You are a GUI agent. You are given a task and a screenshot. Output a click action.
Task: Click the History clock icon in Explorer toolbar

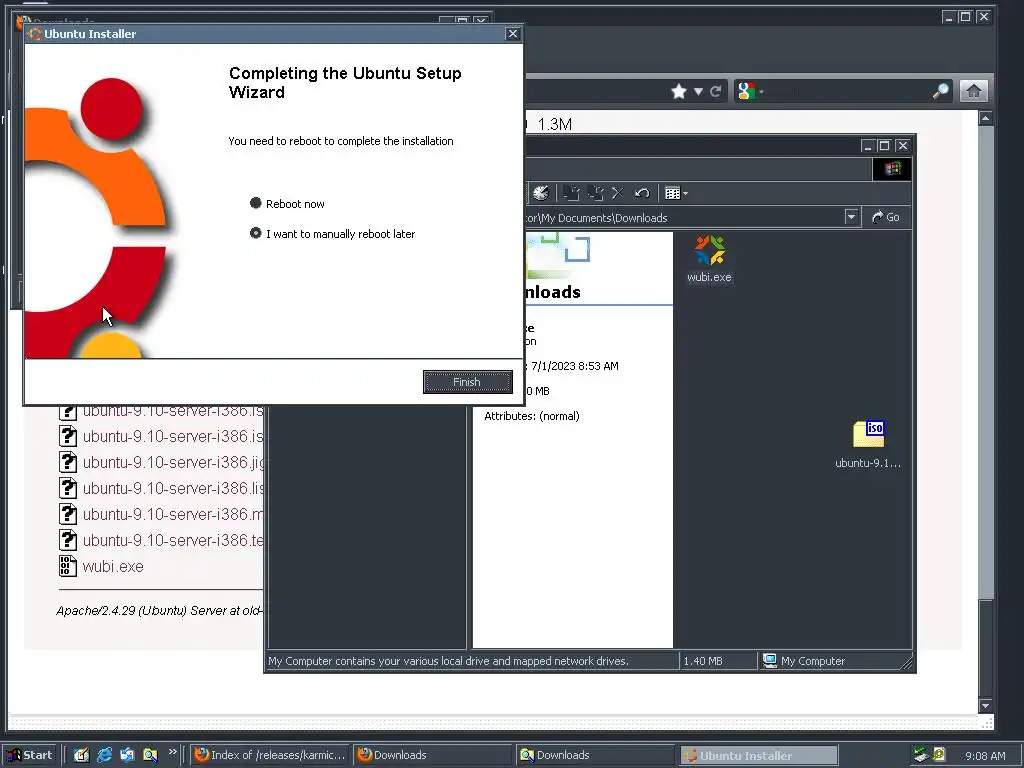[x=541, y=193]
